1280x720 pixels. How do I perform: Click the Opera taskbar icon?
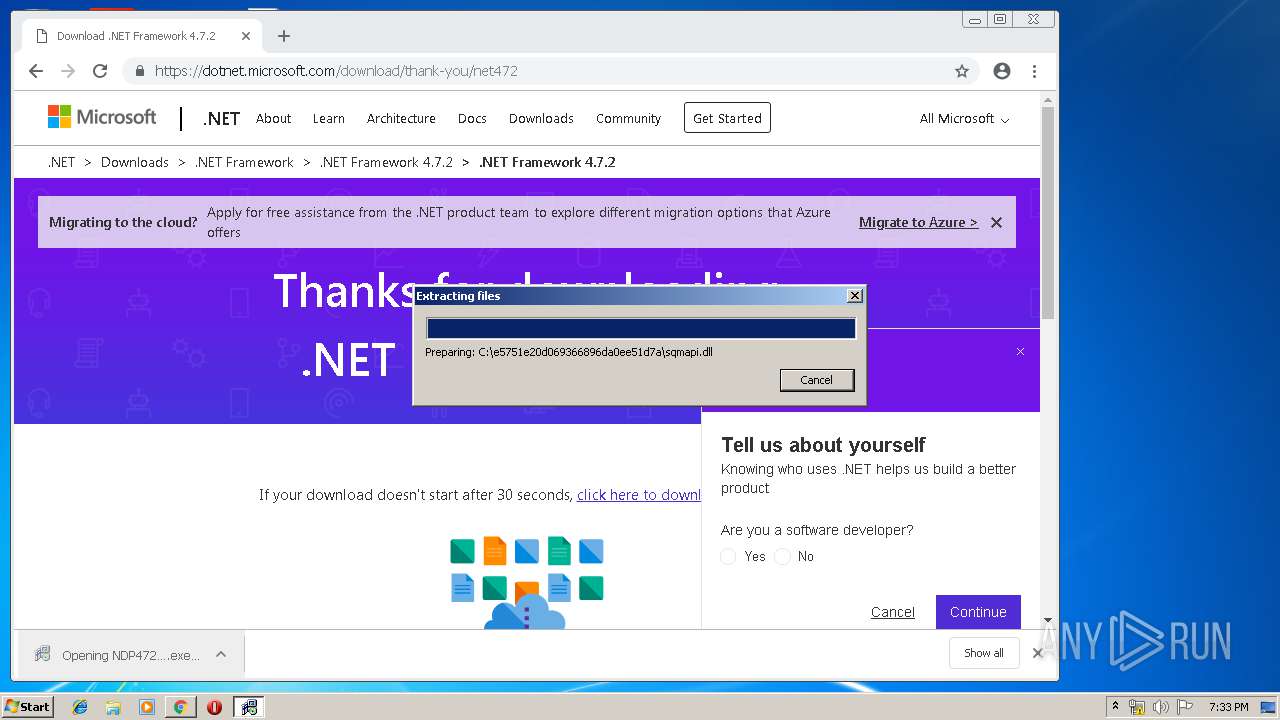214,707
